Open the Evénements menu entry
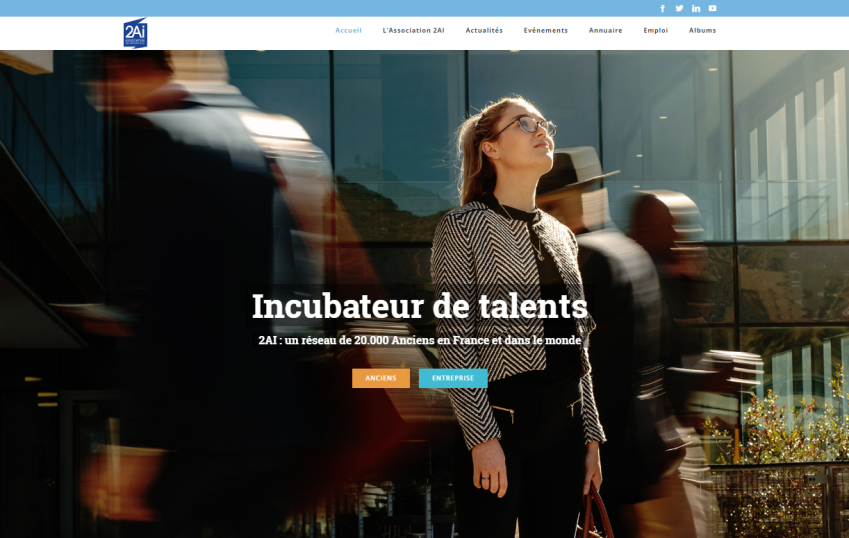This screenshot has height=538, width=849. coord(546,30)
